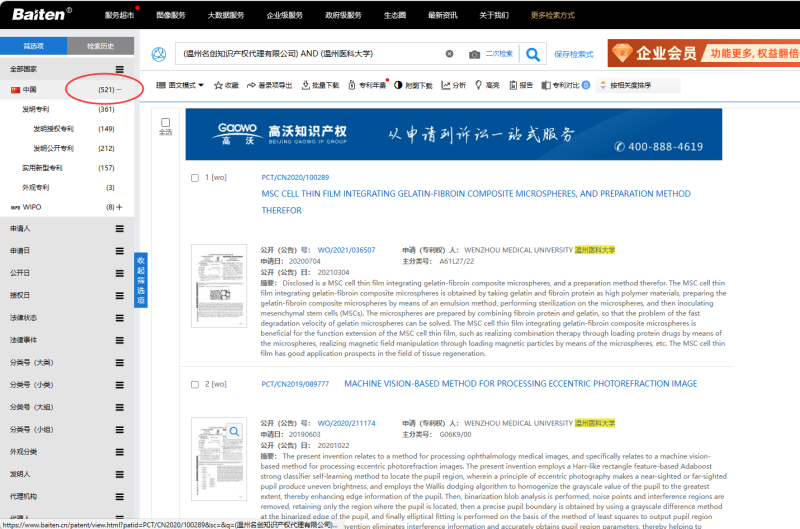Click the China flag icon in filter list
The width and height of the screenshot is (800, 529).
point(15,90)
